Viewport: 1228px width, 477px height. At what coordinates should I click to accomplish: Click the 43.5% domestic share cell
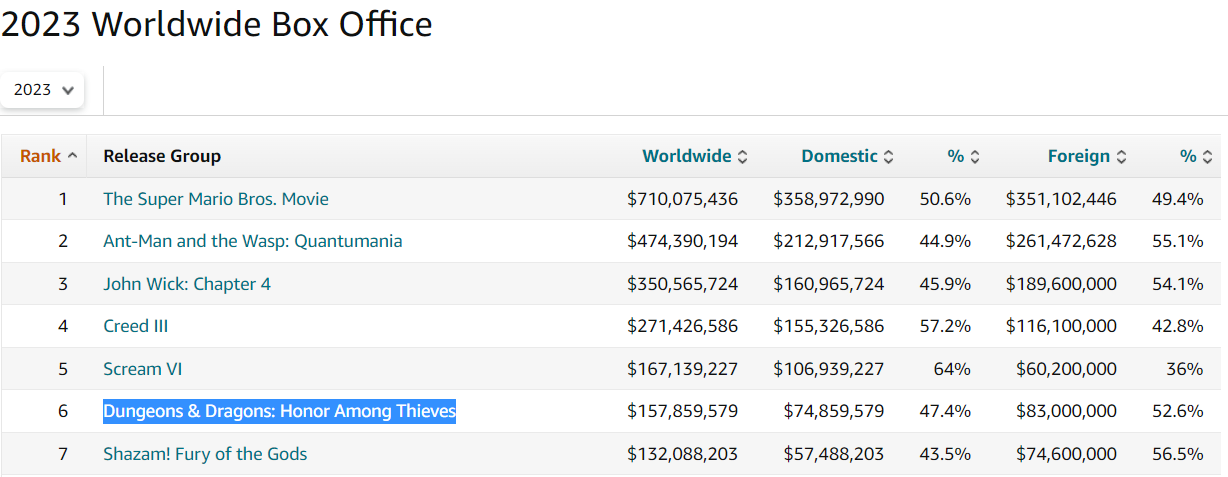[945, 454]
